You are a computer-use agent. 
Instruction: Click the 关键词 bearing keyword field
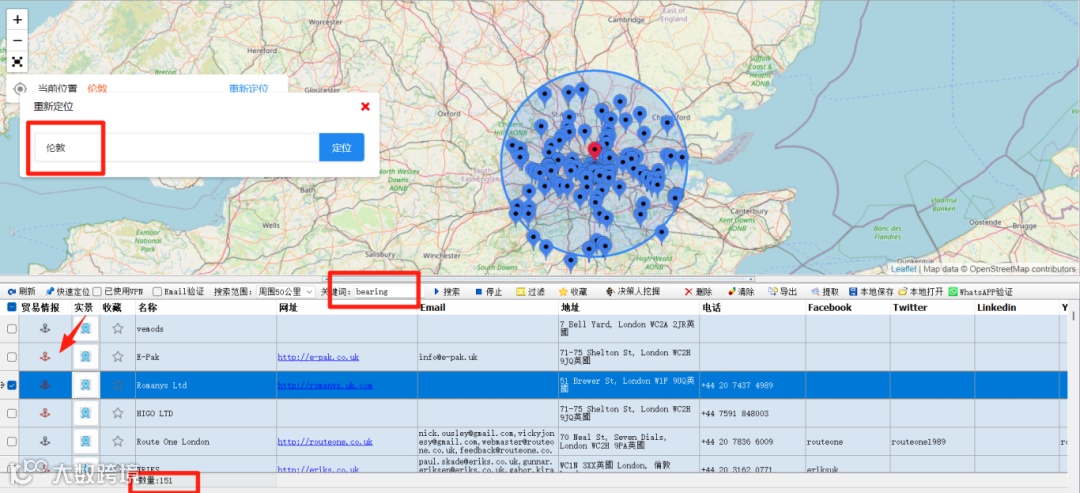(384, 292)
